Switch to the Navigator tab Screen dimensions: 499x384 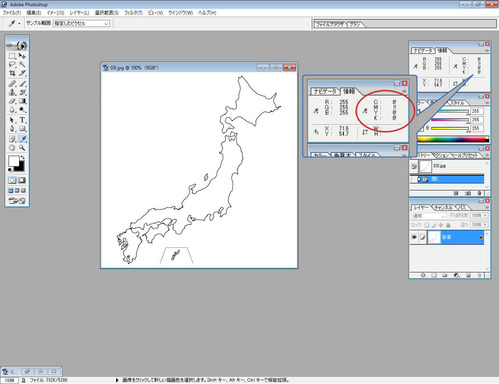(423, 51)
